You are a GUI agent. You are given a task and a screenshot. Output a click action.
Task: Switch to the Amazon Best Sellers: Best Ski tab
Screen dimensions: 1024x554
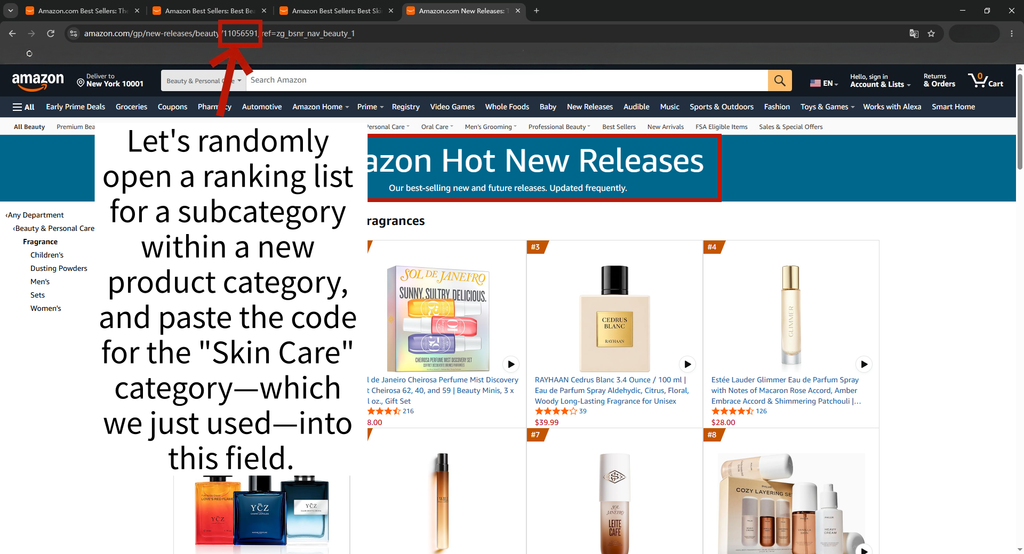336,10
